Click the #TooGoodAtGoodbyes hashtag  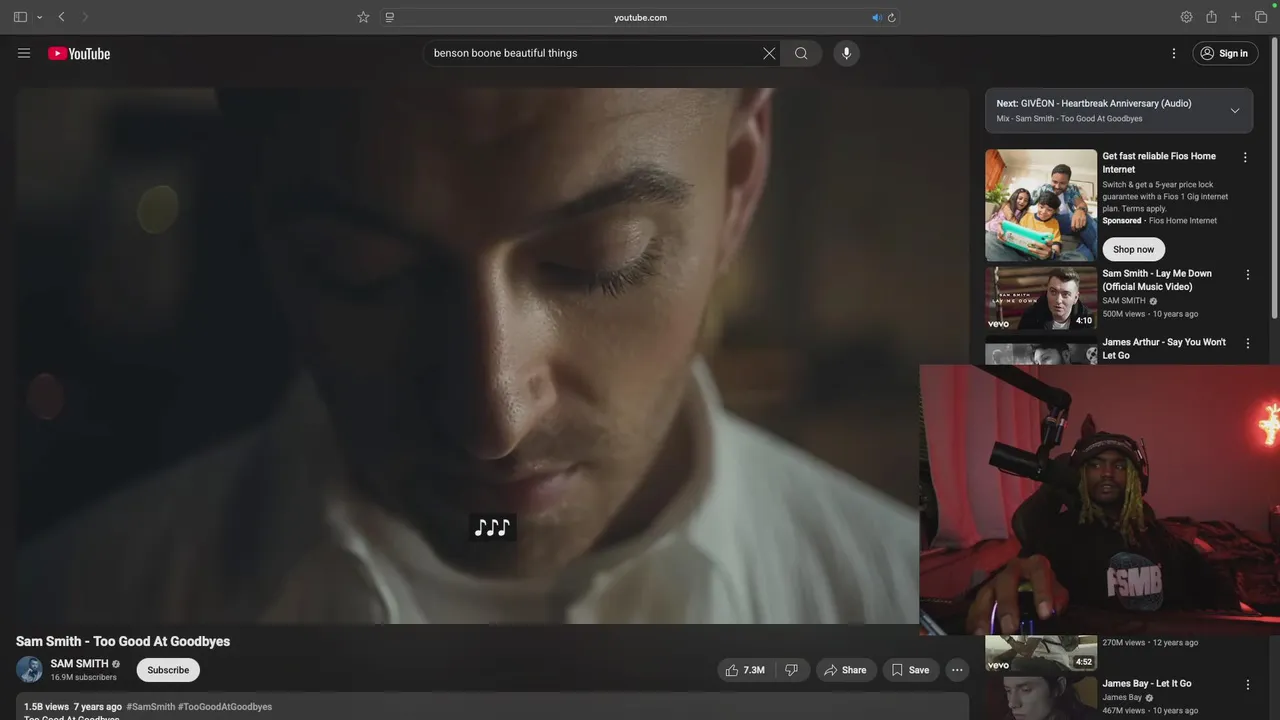tap(225, 707)
